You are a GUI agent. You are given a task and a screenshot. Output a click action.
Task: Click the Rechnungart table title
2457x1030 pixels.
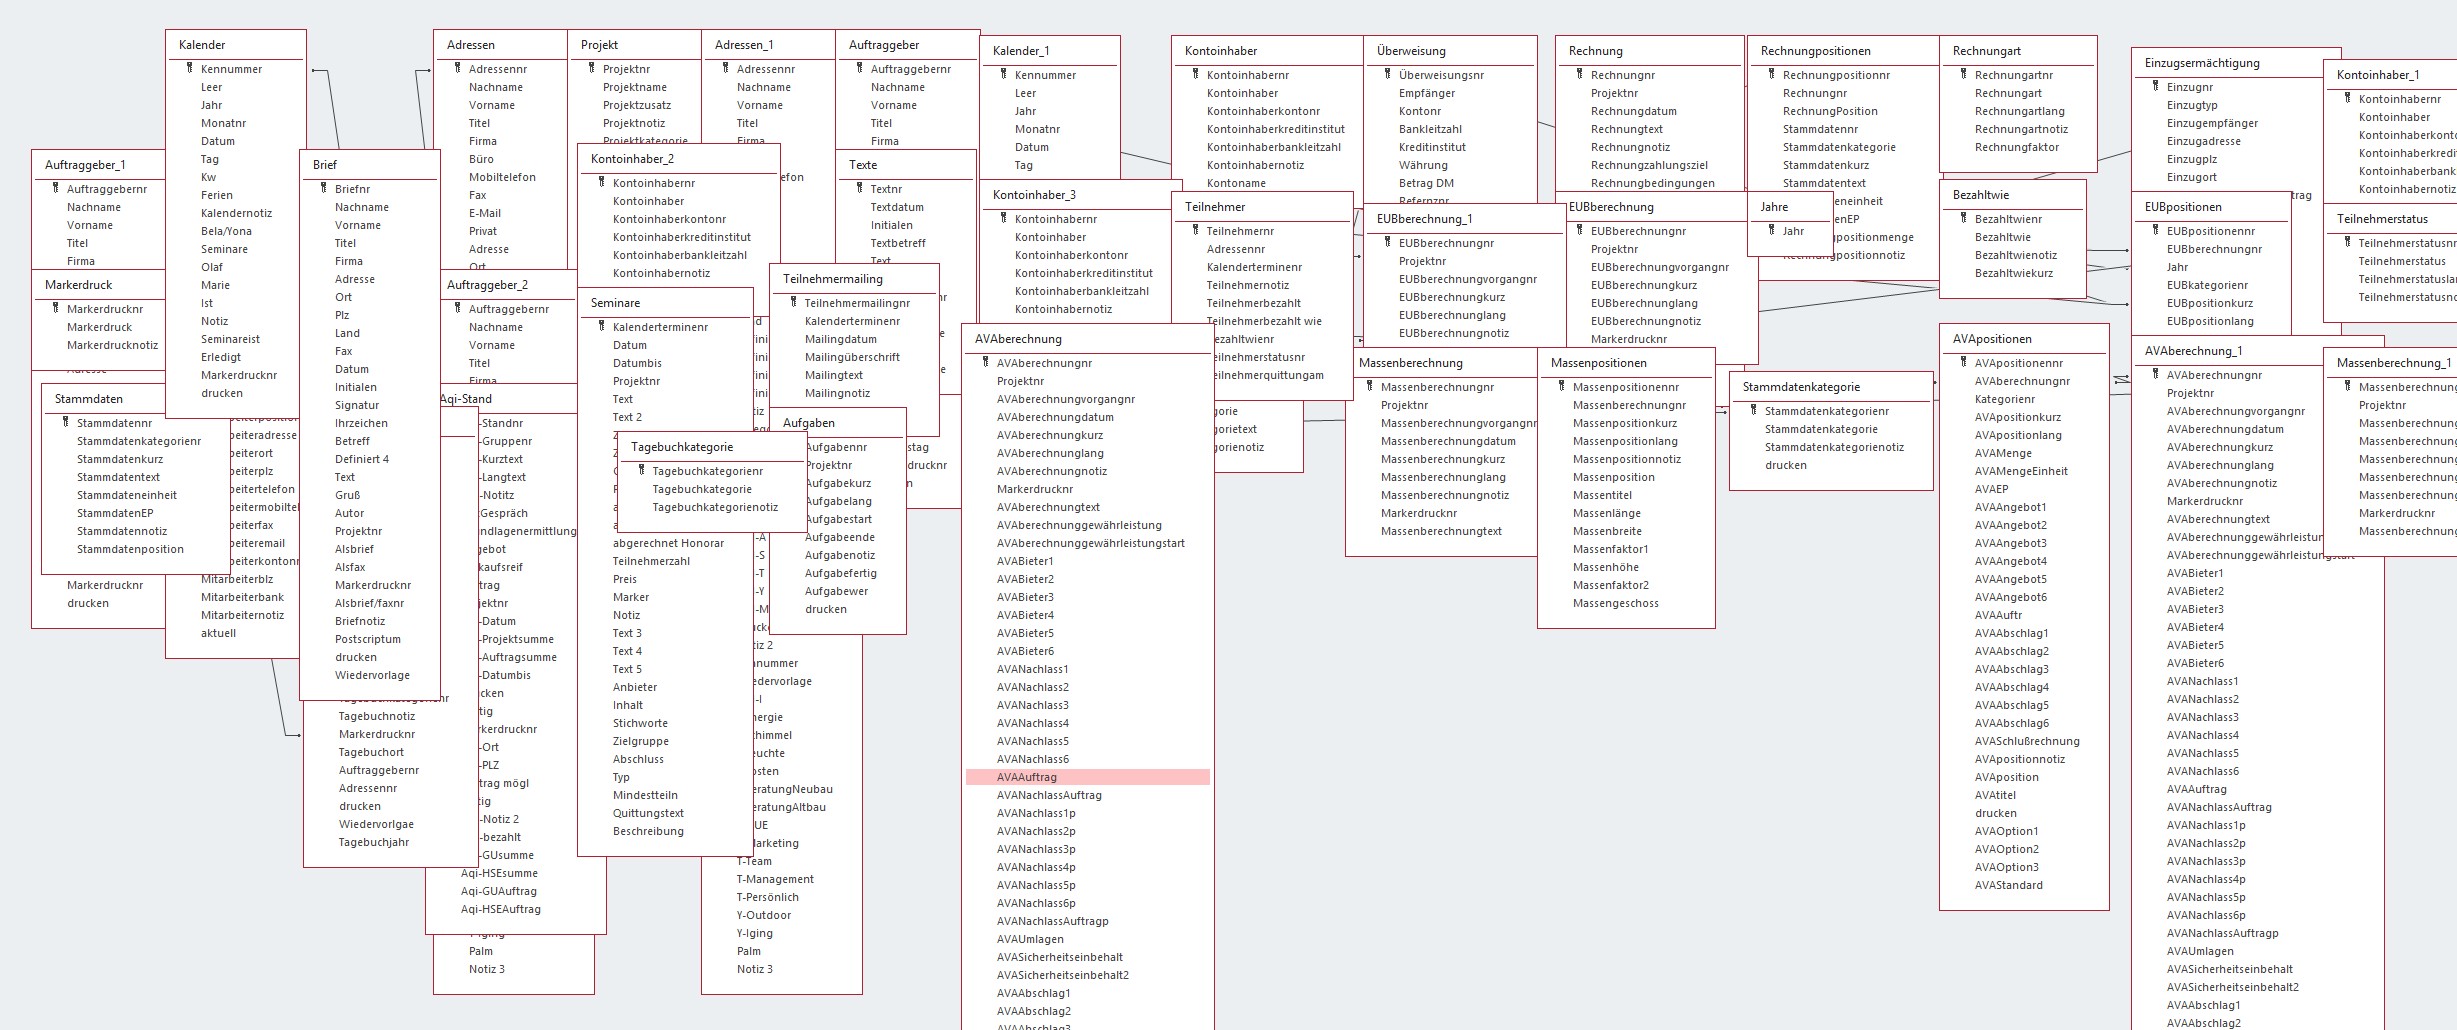1986,51
